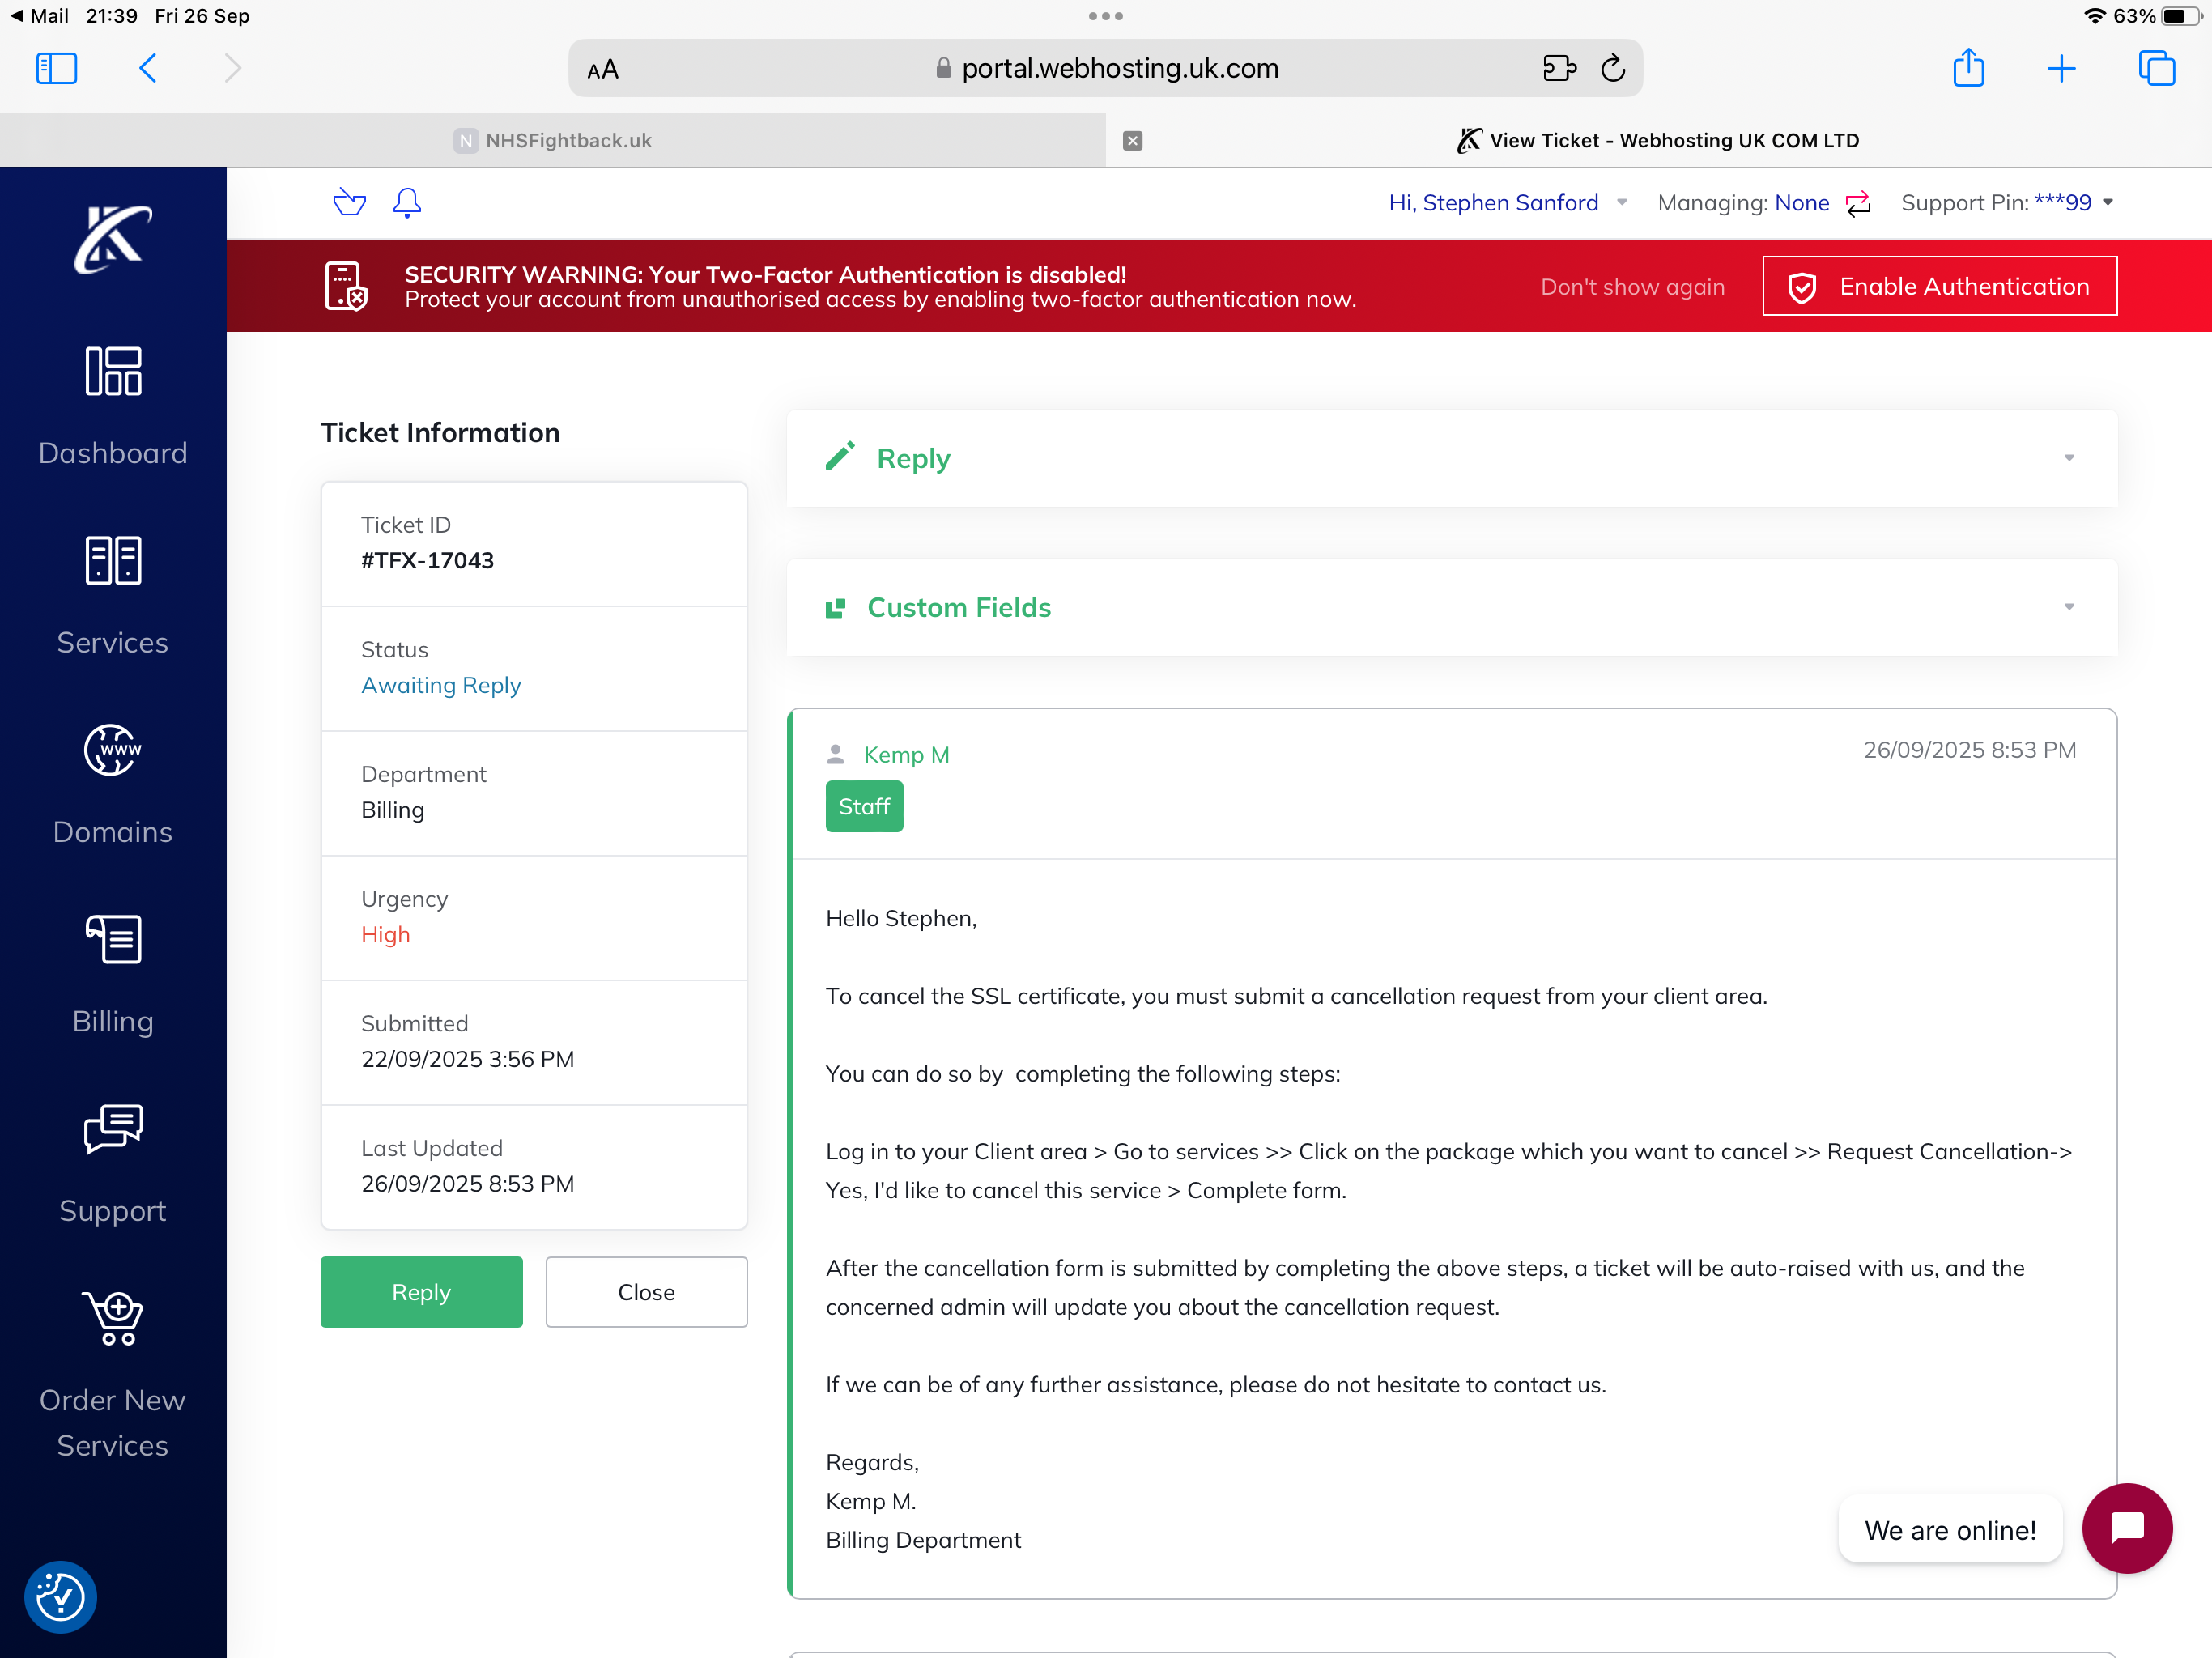
Task: Open Safari sidebar panel icon
Action: pos(56,68)
